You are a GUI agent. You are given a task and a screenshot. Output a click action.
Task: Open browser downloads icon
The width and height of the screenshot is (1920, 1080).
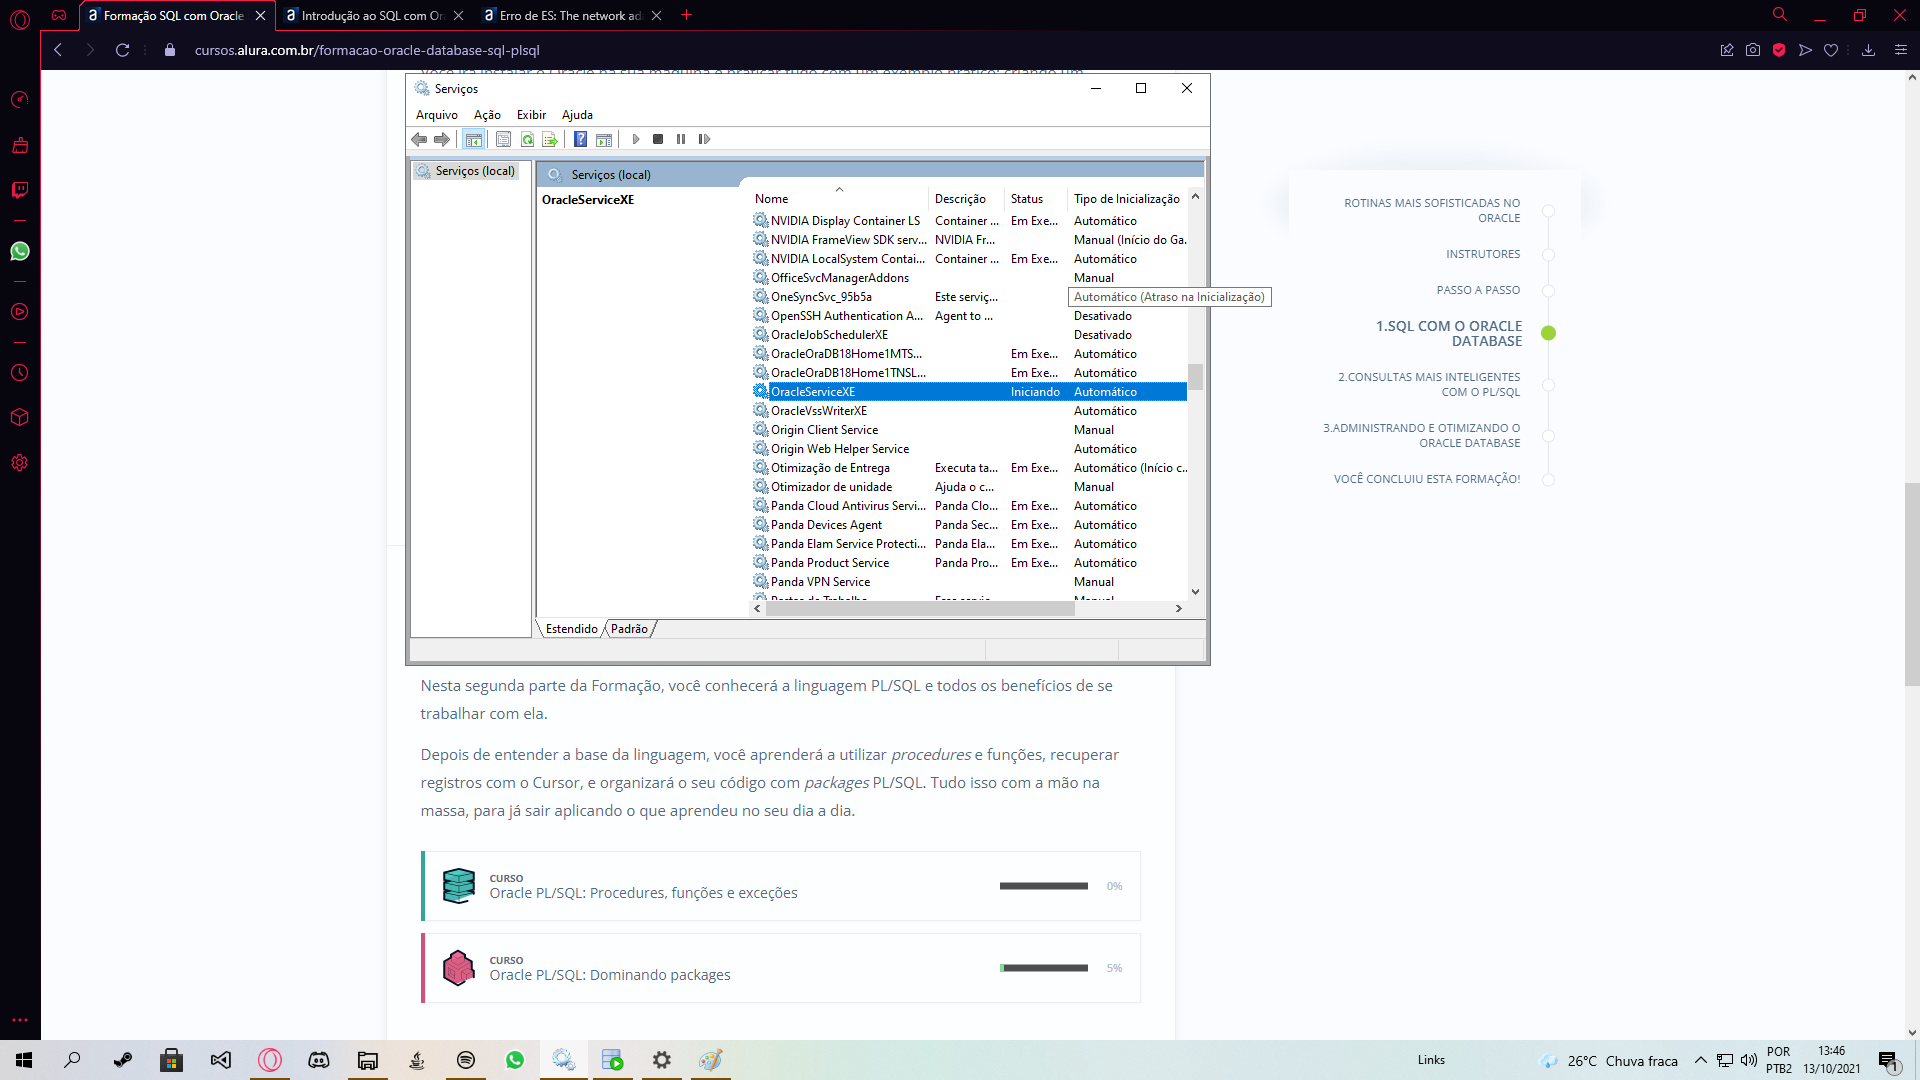coord(1868,50)
